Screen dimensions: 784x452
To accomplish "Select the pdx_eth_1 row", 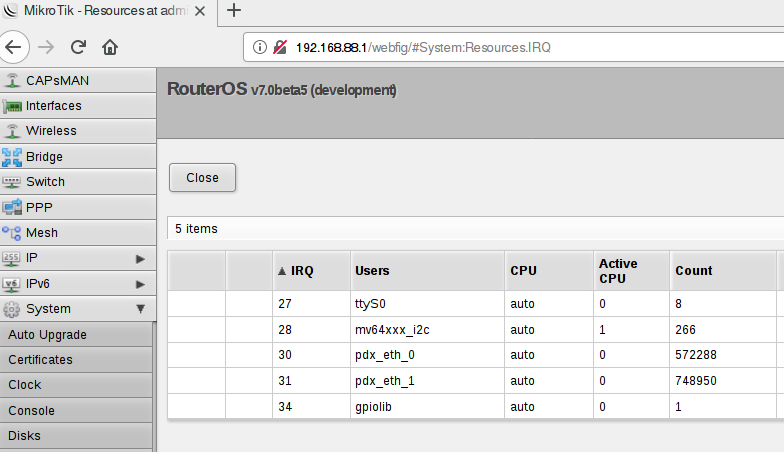I will (x=476, y=381).
